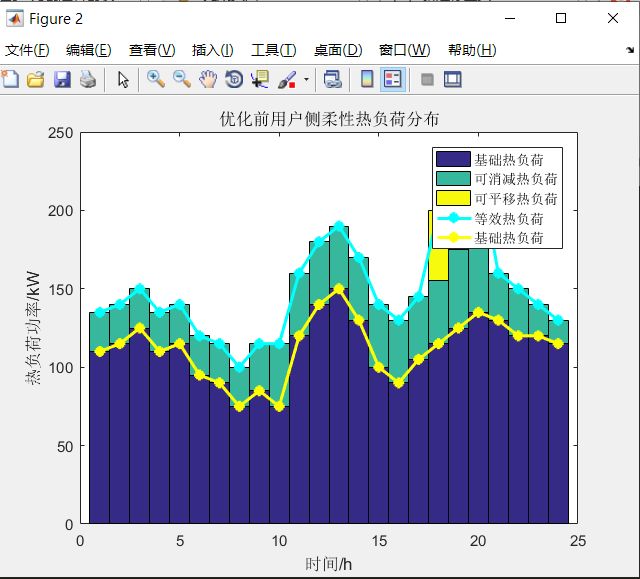This screenshot has height=579, width=640.
Task: Toggle the Insert Legend toolbar button
Action: coord(393,79)
